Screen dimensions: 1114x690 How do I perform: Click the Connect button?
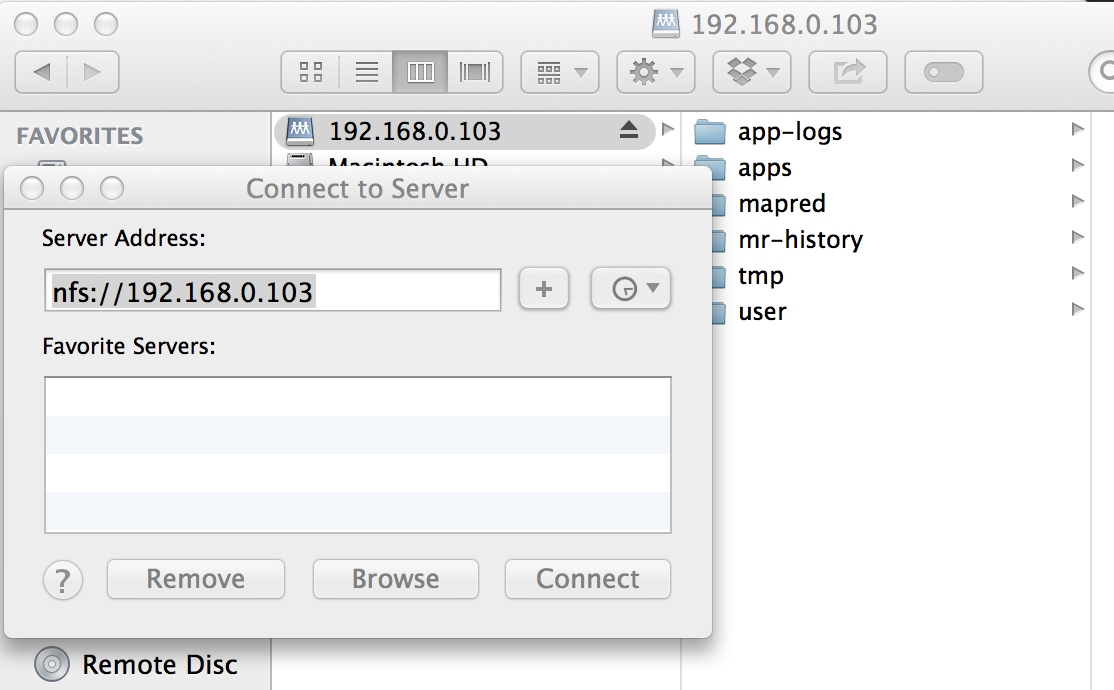588,579
